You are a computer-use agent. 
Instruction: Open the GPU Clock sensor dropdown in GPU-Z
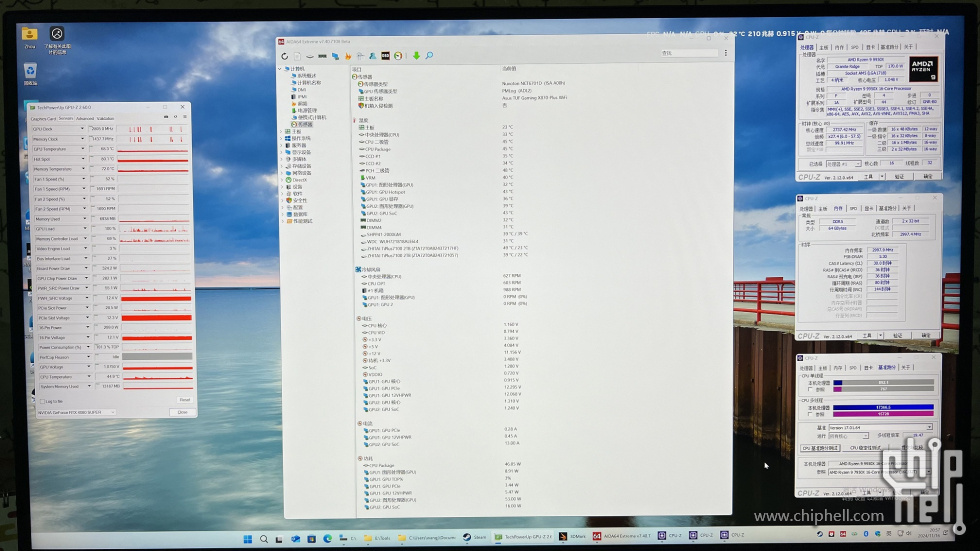click(82, 129)
